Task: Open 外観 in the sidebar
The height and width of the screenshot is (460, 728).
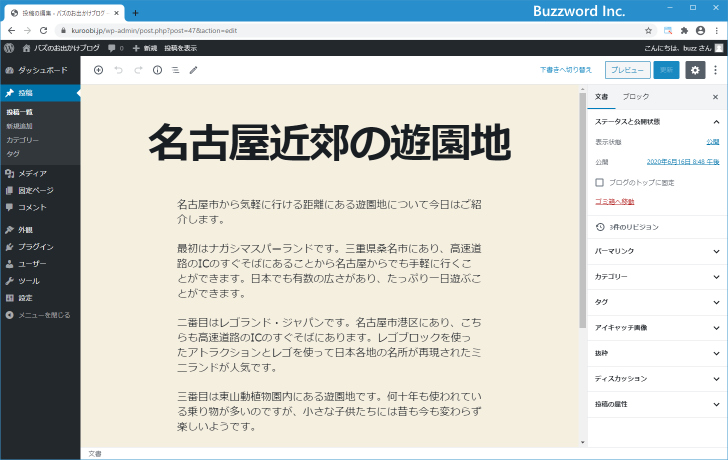Action: pyautogui.click(x=40, y=230)
